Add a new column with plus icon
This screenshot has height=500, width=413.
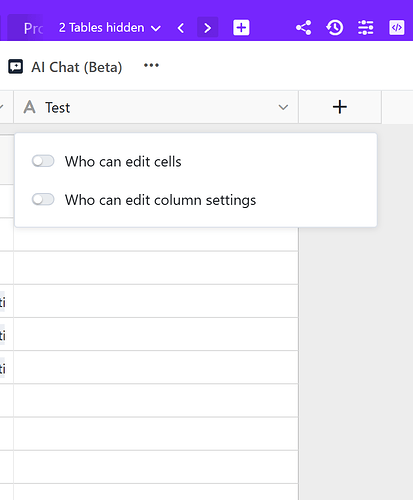340,107
